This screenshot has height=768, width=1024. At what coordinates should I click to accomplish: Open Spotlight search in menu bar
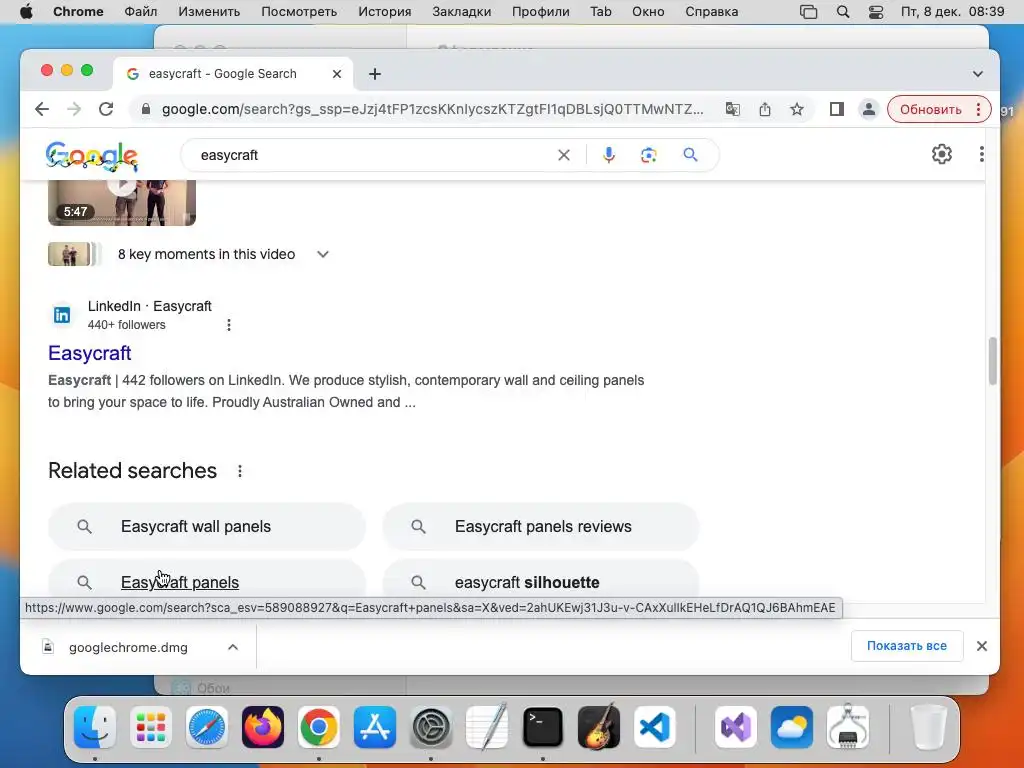[x=843, y=12]
